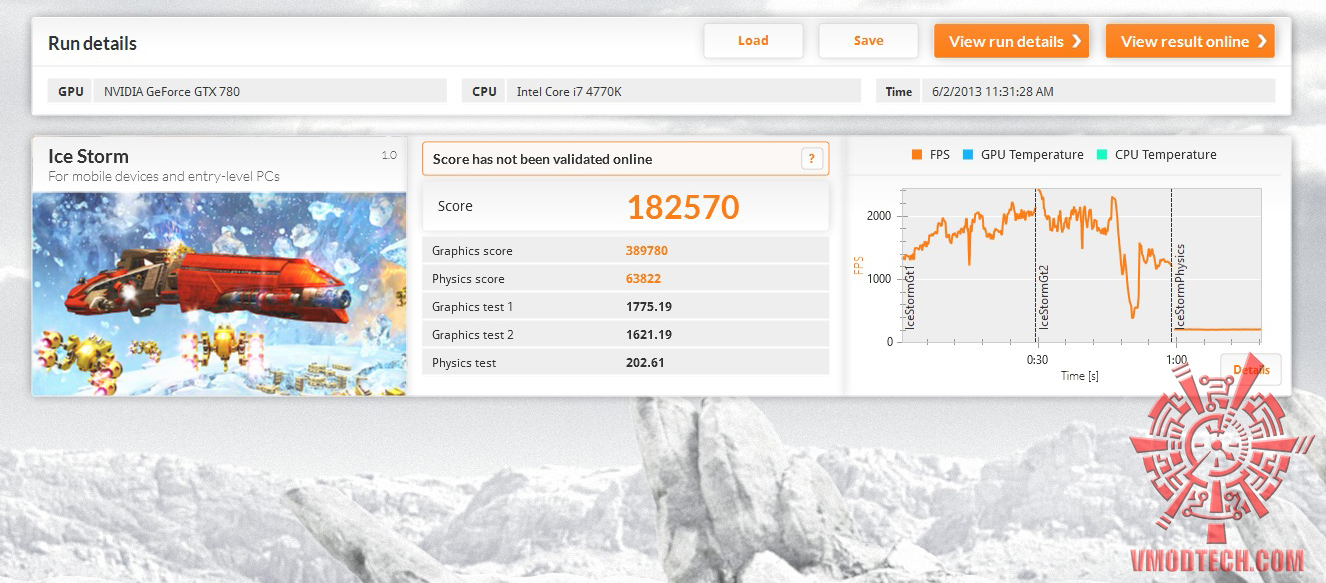The height and width of the screenshot is (583, 1326).
Task: Open View result online
Action: coord(1190,41)
